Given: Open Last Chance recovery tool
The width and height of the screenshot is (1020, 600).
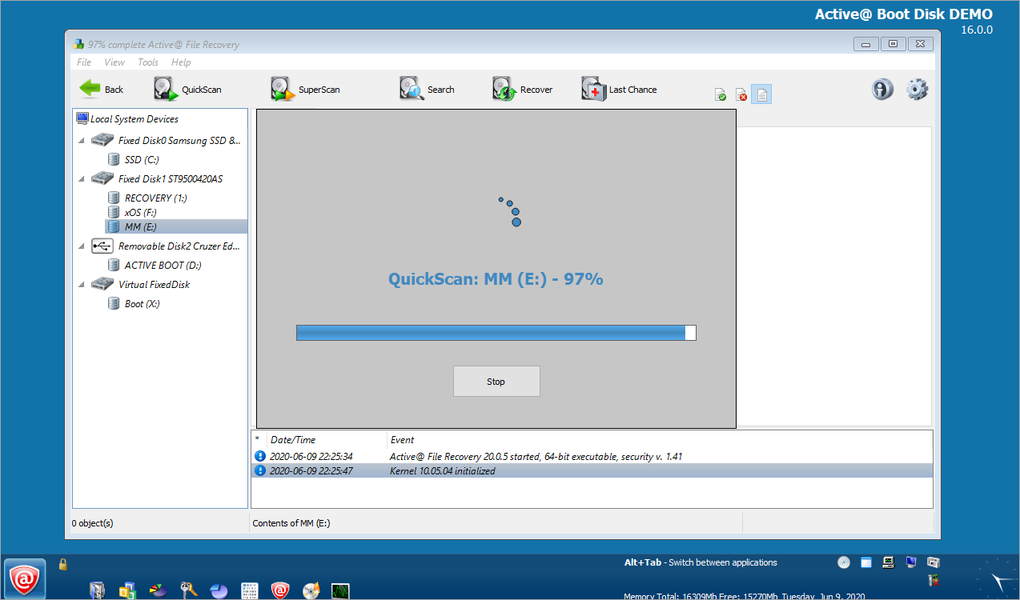Looking at the screenshot, I should click(x=619, y=89).
